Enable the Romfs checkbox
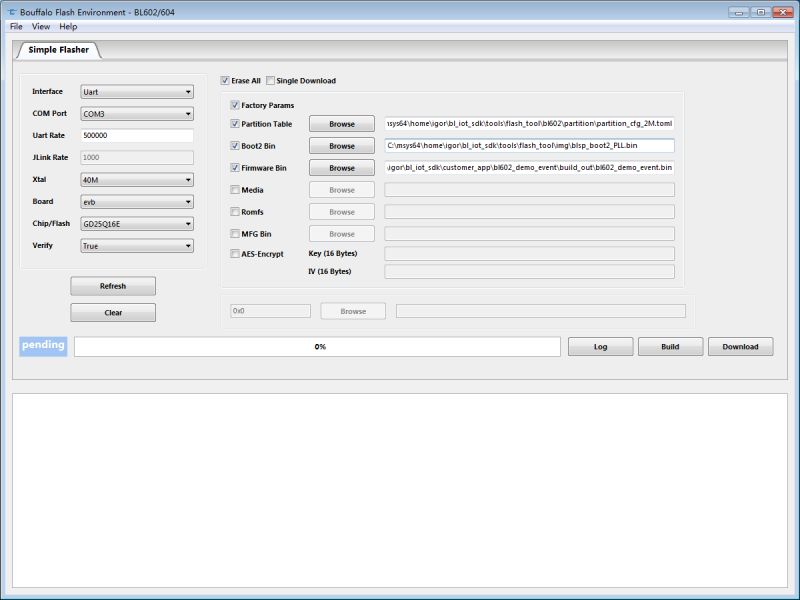The width and height of the screenshot is (800, 600). pyautogui.click(x=235, y=212)
